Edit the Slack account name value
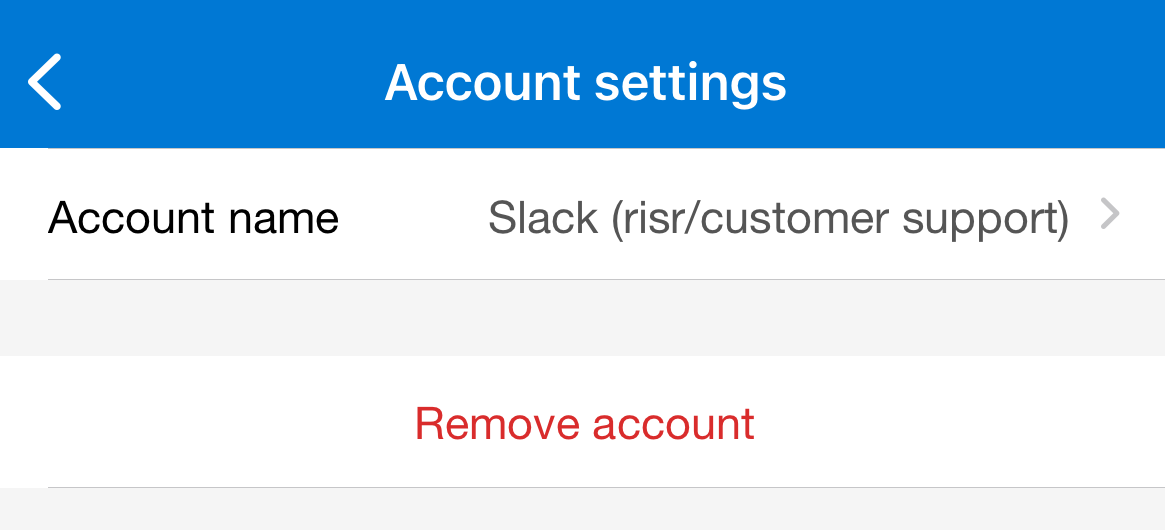 (x=778, y=217)
